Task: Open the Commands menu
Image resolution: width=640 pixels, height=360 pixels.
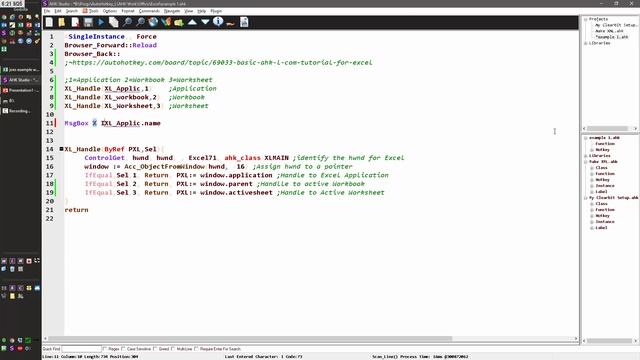Action: 149,11
